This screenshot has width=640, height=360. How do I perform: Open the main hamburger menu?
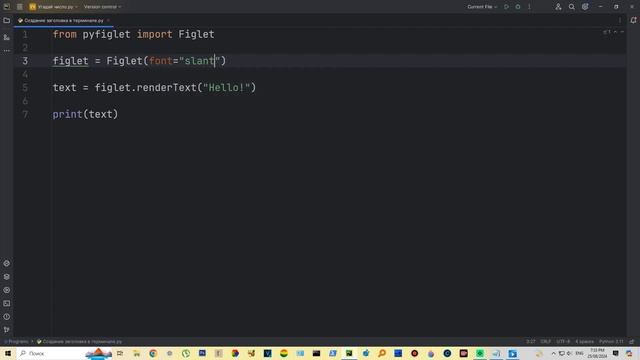click(20, 7)
